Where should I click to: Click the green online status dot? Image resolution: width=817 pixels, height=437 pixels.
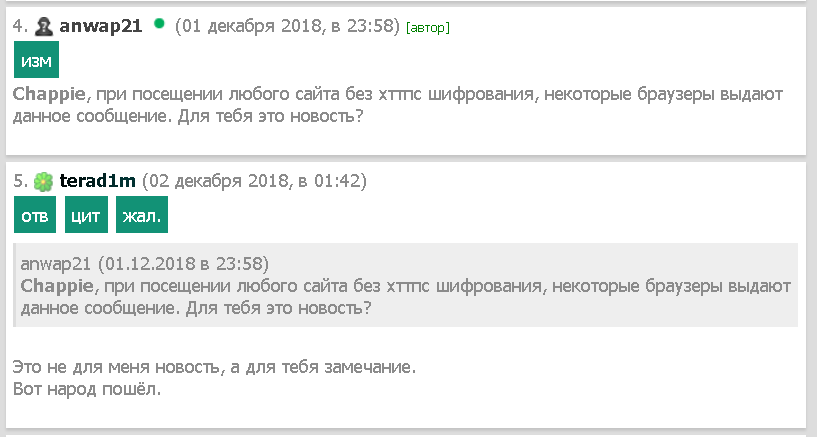point(159,24)
